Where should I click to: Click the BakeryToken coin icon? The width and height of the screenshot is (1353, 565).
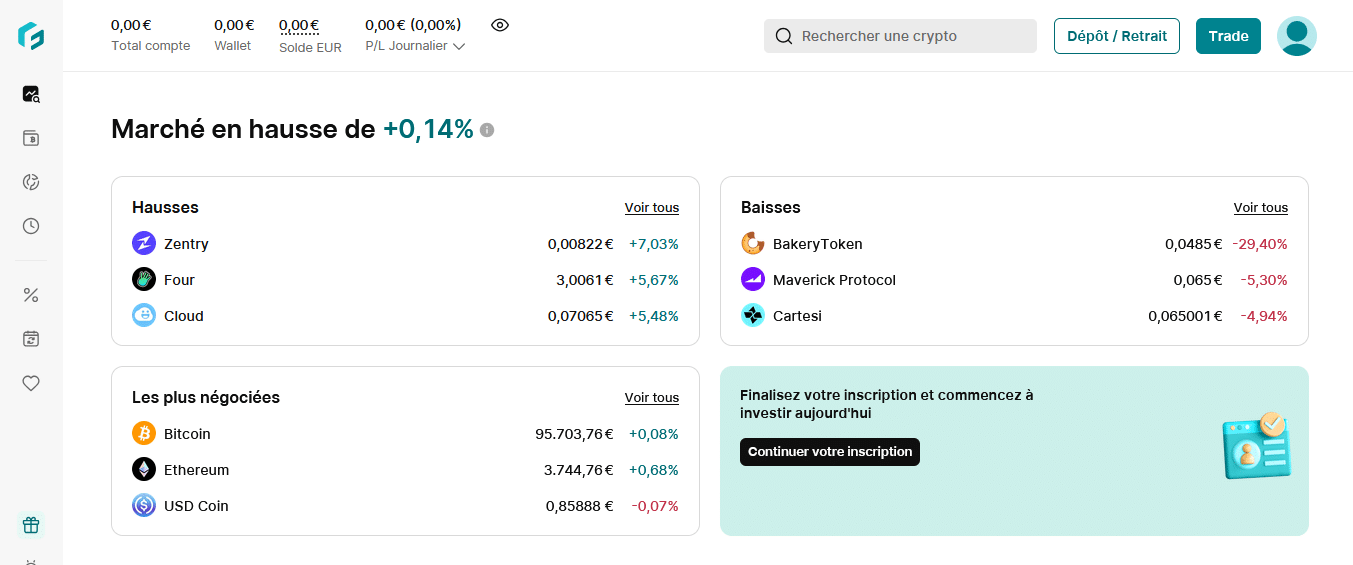click(x=753, y=243)
